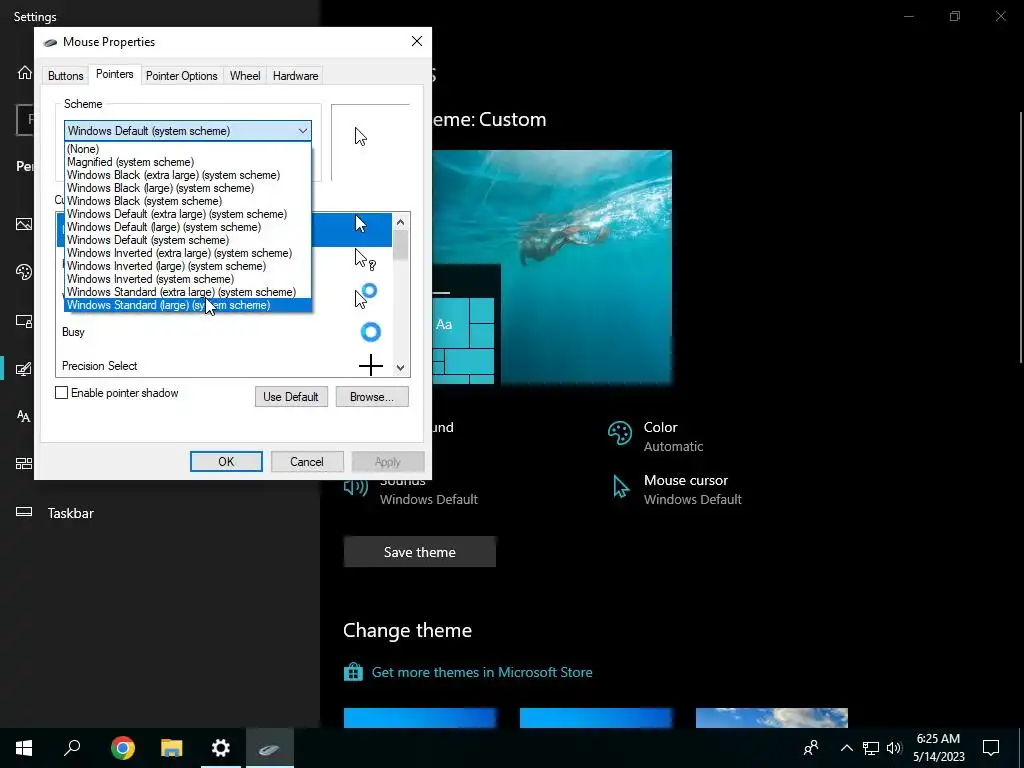Click Cancel in Mouse Properties
This screenshot has width=1024, height=768.
pos(307,462)
